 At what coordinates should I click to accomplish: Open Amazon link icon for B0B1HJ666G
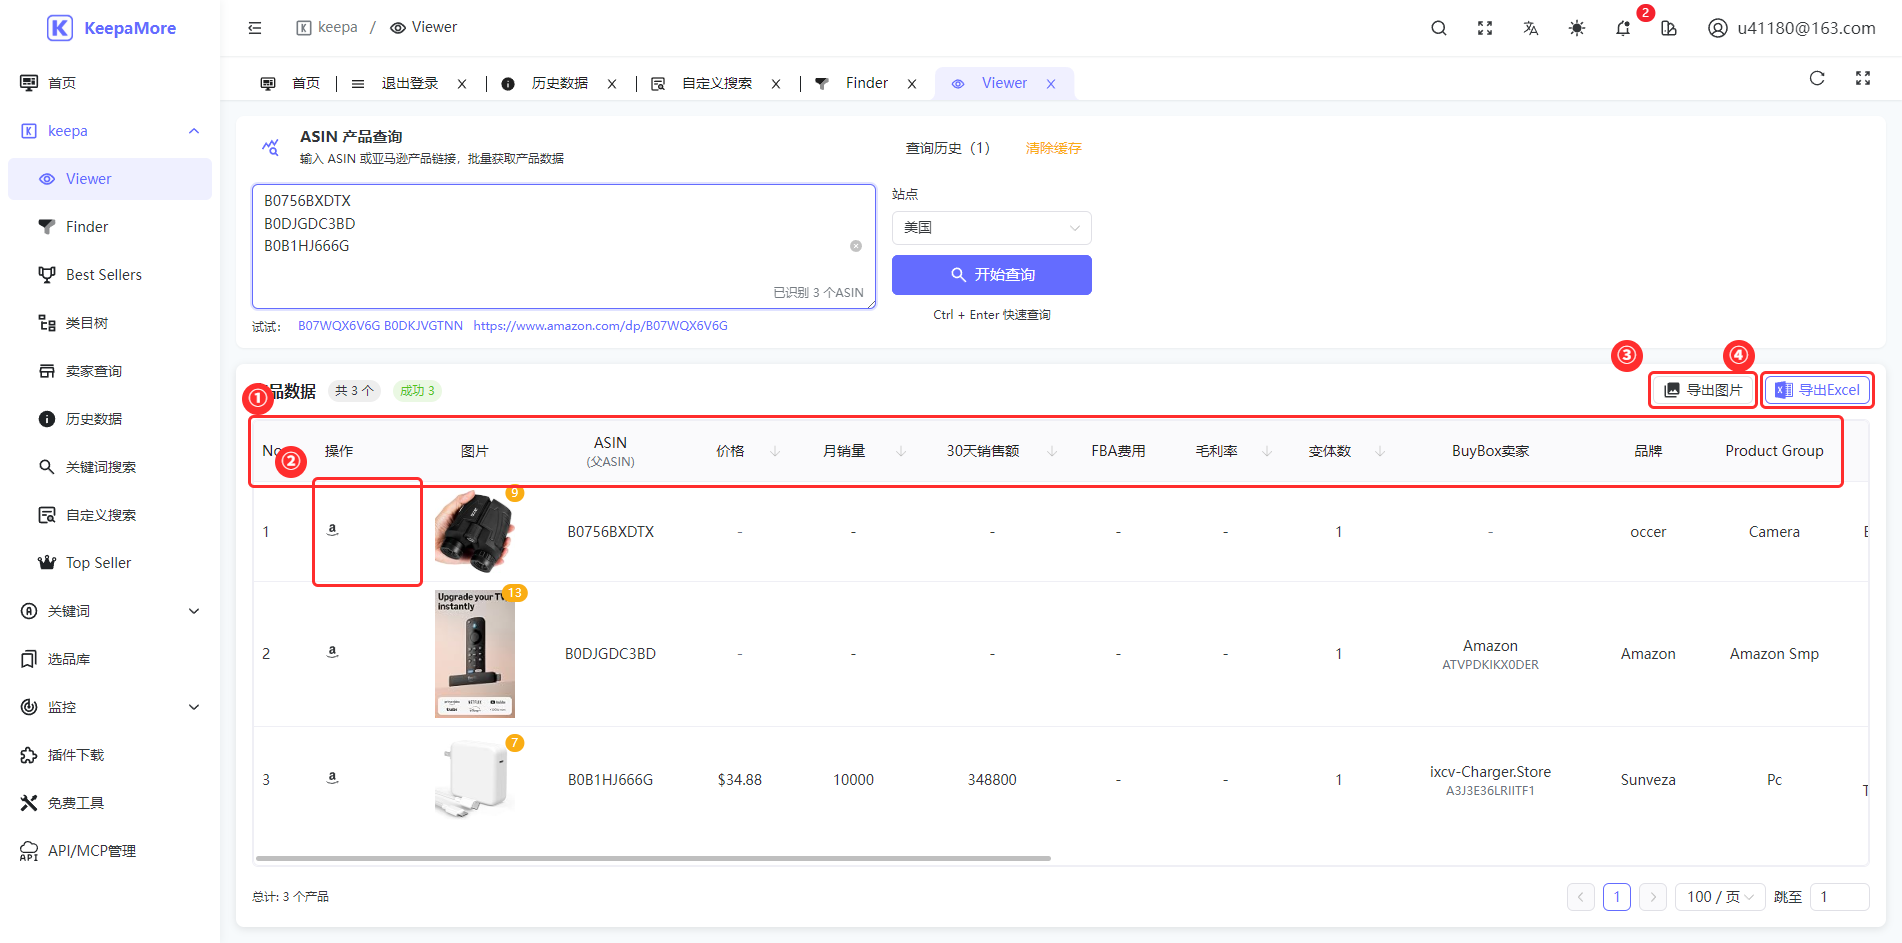pos(333,778)
